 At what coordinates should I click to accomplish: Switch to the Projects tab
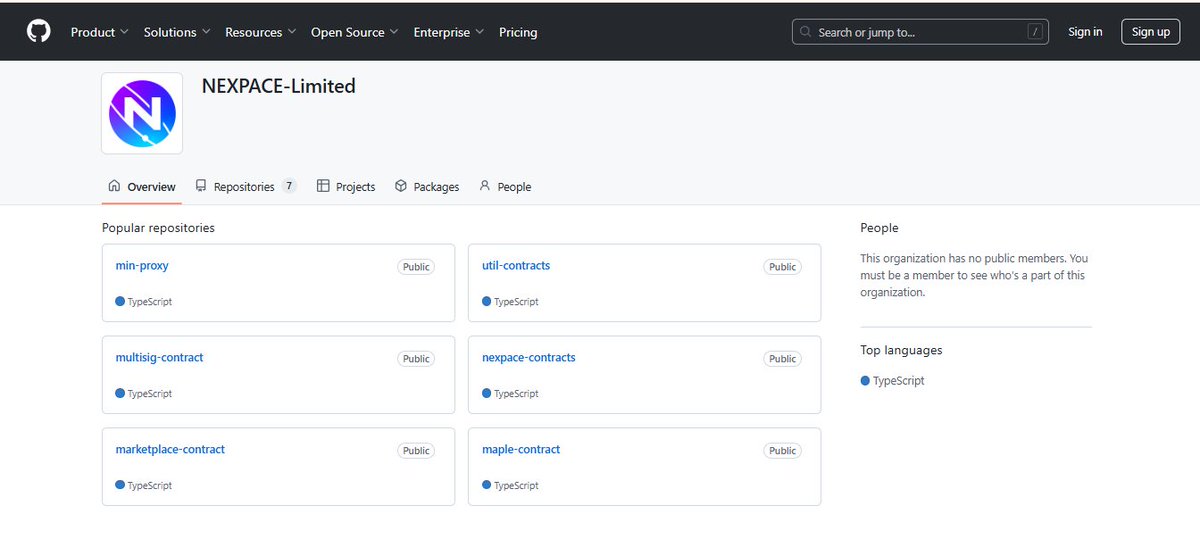coord(346,187)
